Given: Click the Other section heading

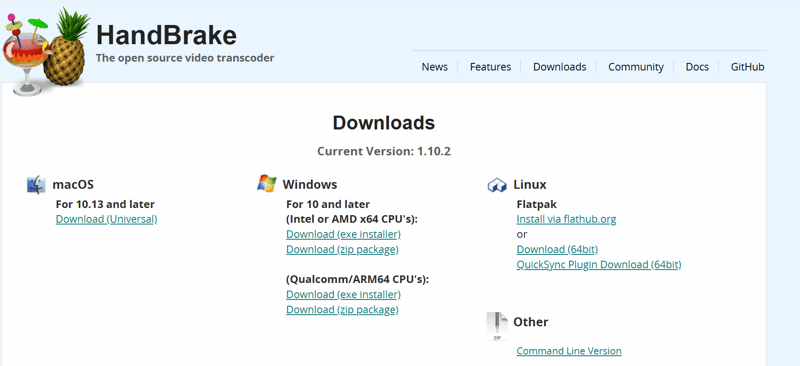Looking at the screenshot, I should (531, 322).
